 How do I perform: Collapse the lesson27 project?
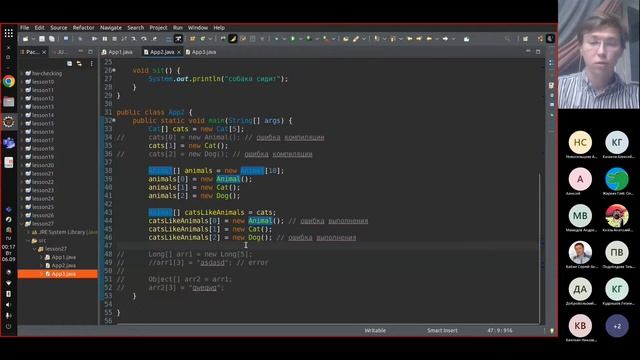22,224
